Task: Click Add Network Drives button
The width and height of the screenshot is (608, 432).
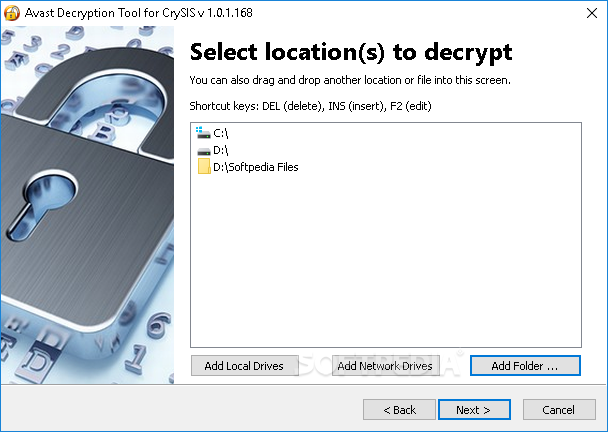Action: 385,366
